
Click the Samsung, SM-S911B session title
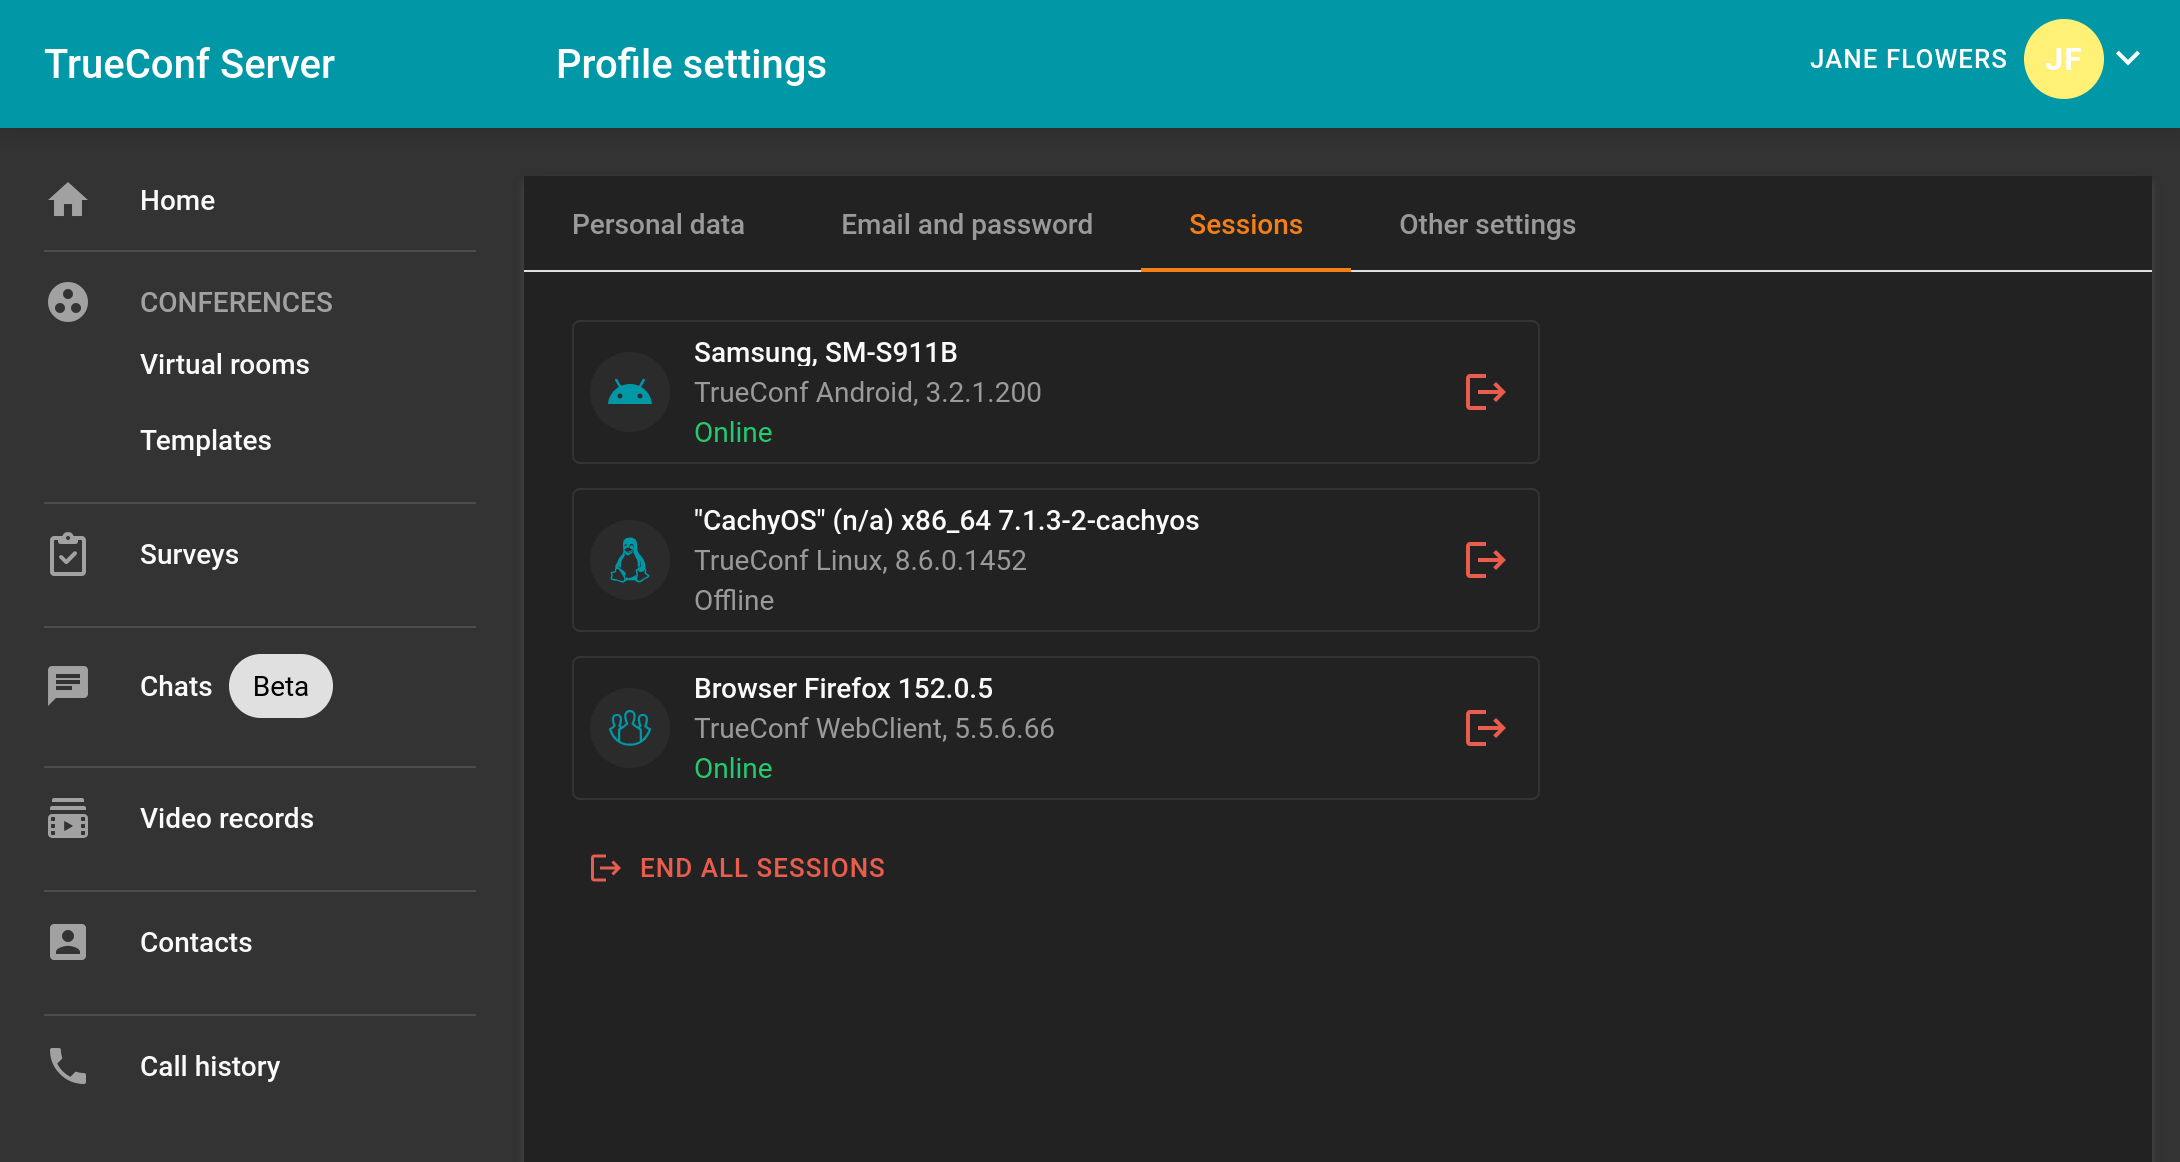coord(826,352)
